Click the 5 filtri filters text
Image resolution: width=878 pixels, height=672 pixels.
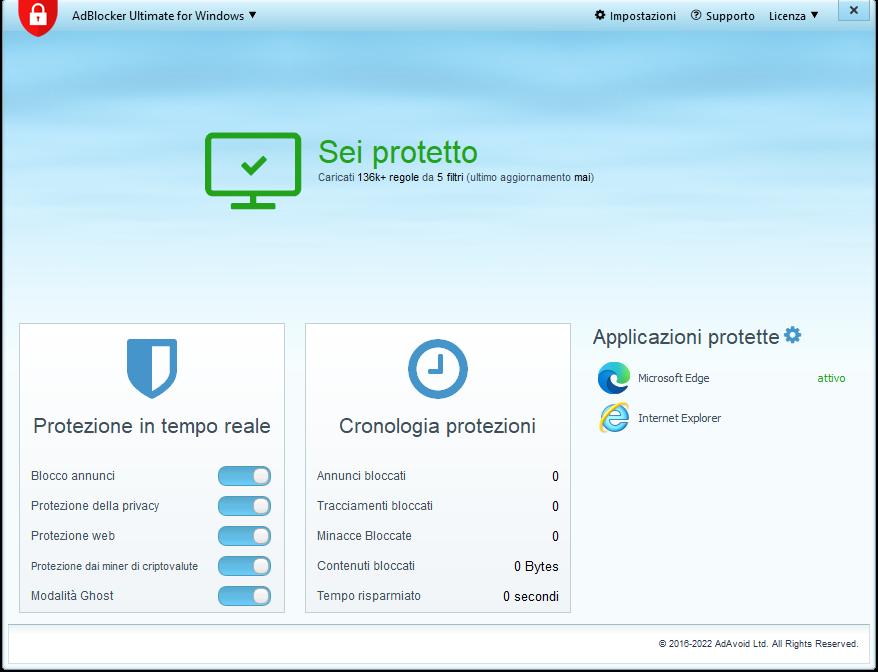(450, 178)
